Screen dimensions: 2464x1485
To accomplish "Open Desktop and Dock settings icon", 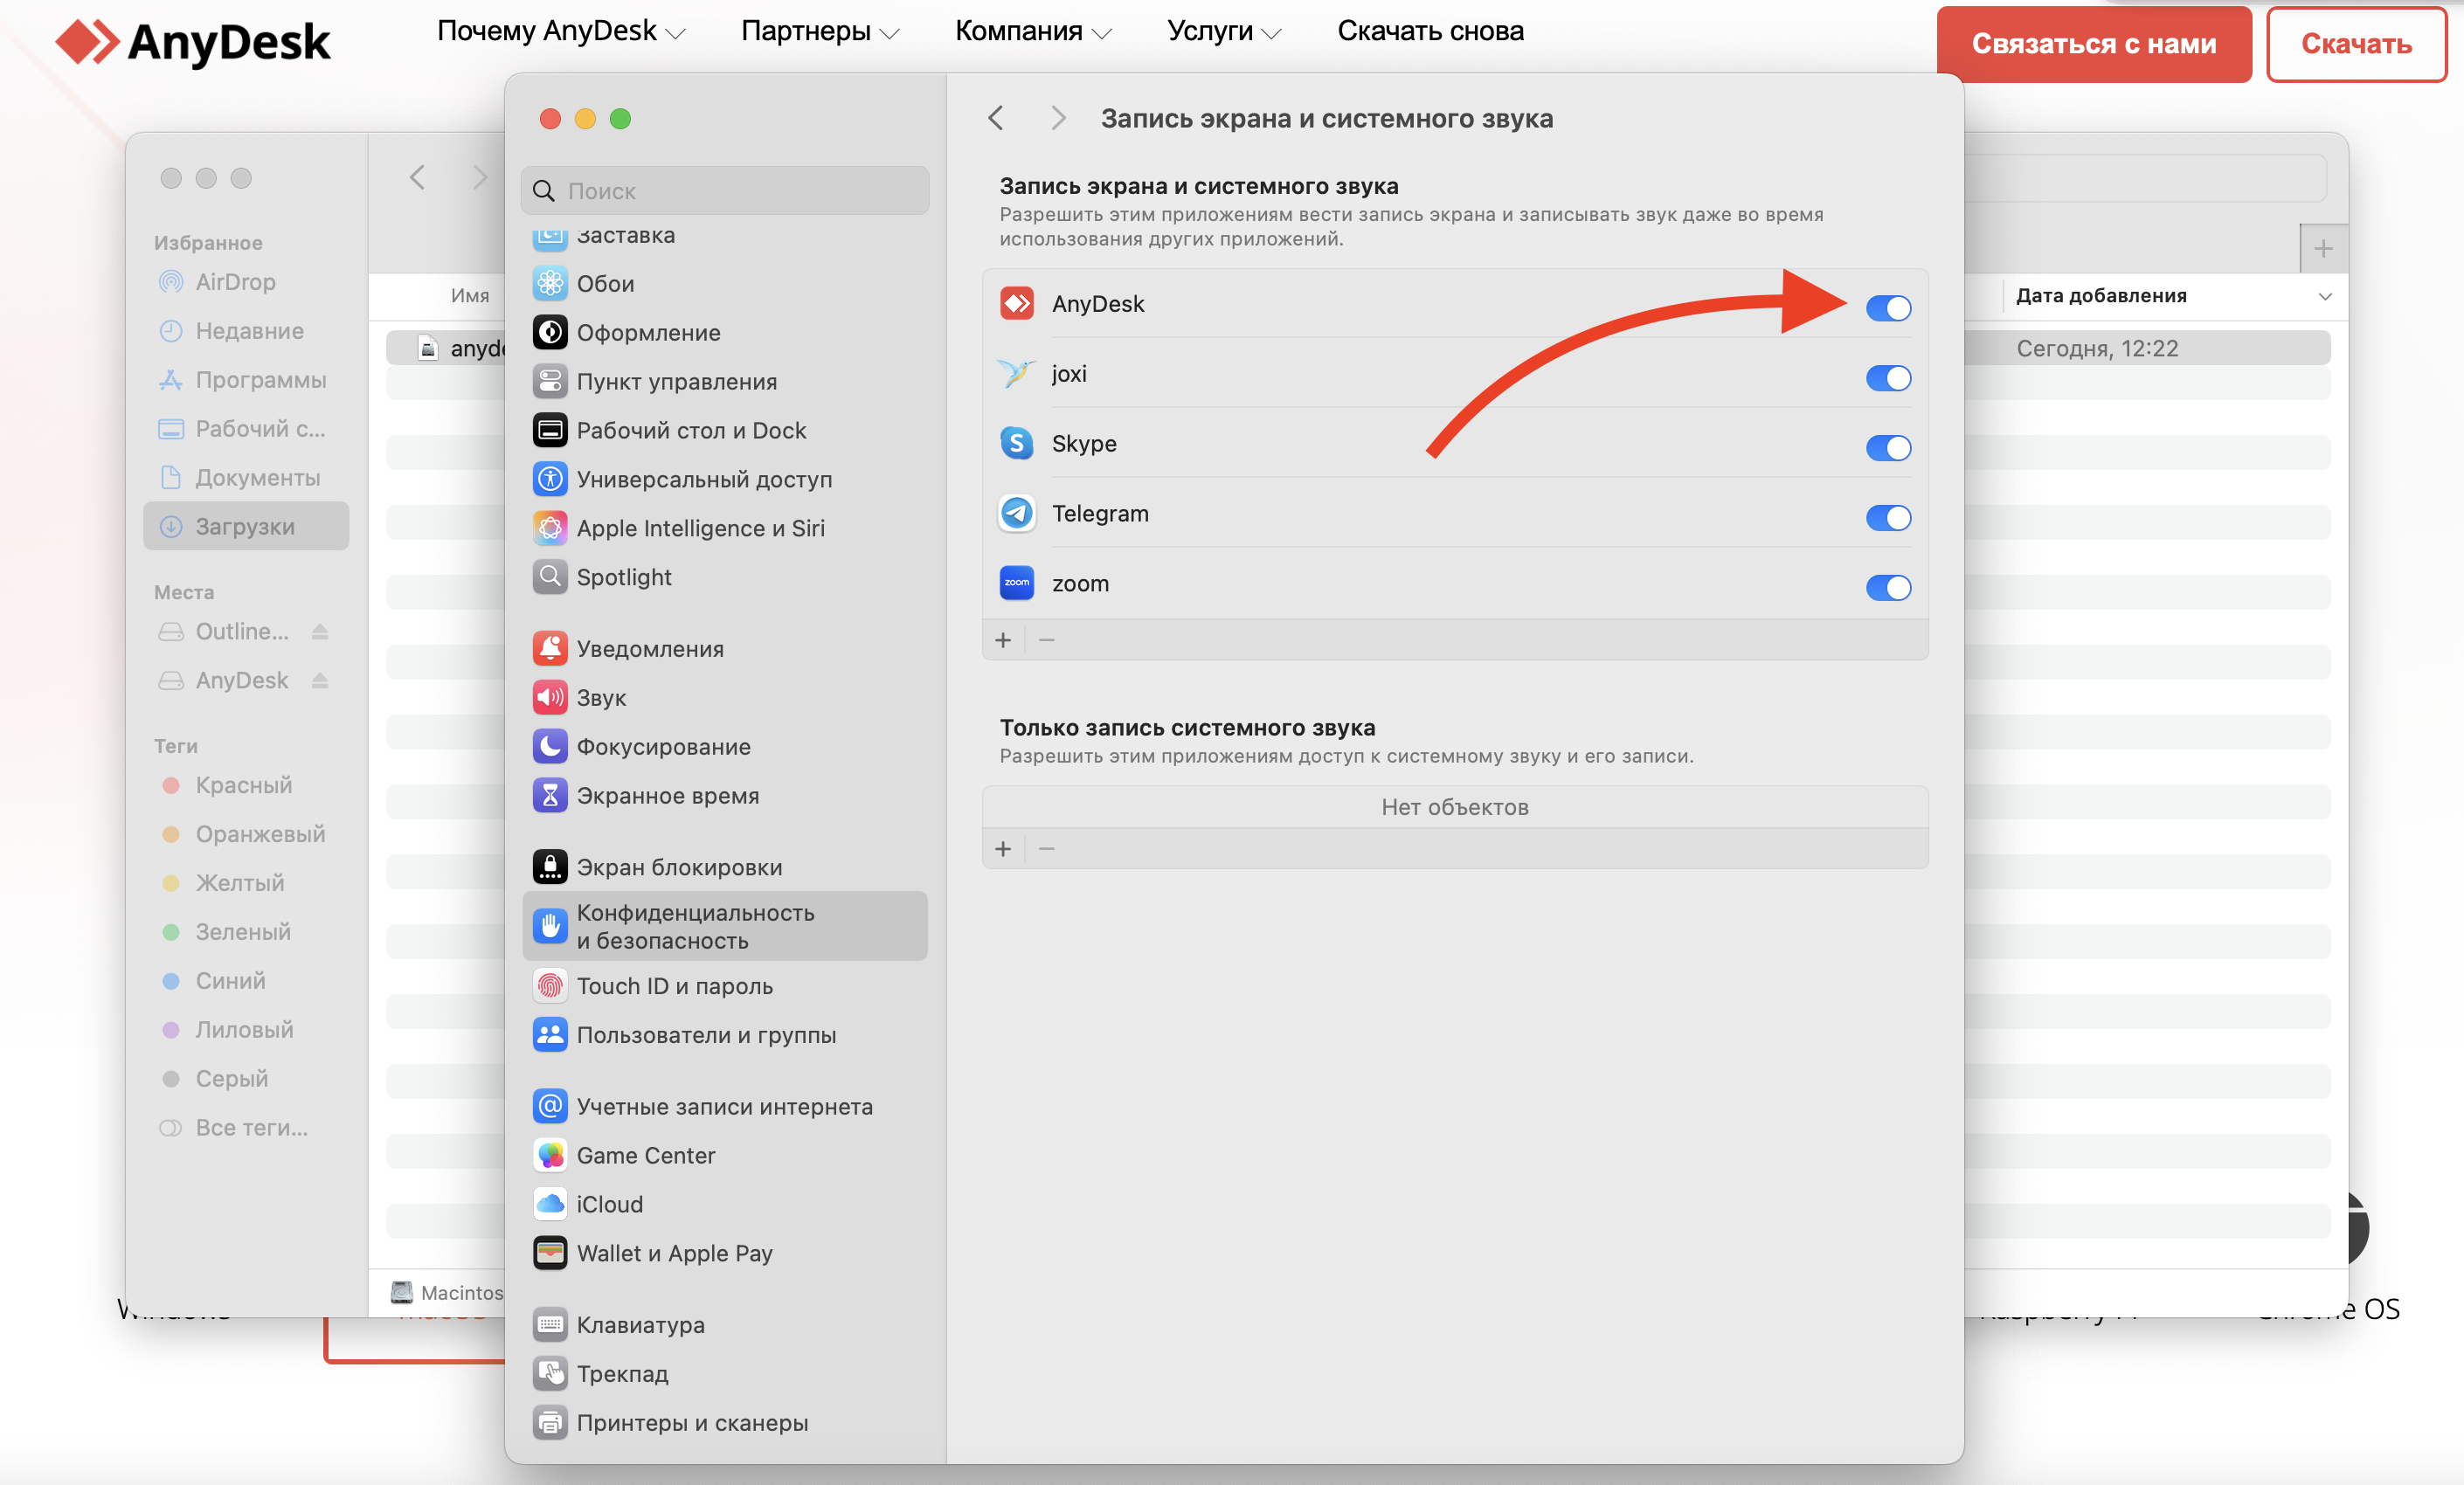I will pyautogui.click(x=550, y=431).
